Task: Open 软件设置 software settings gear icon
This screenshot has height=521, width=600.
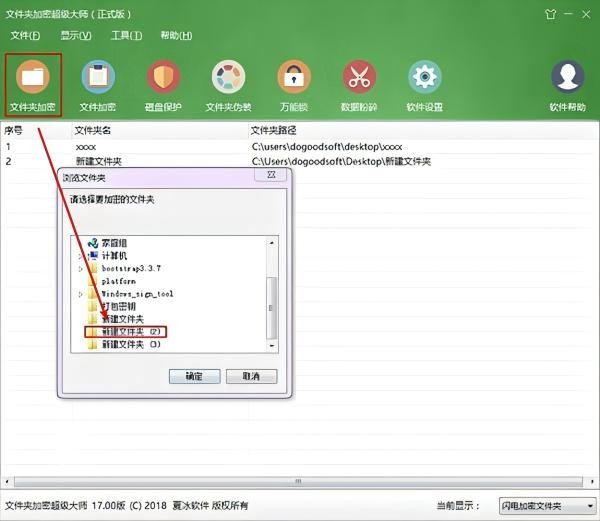Action: click(x=425, y=79)
